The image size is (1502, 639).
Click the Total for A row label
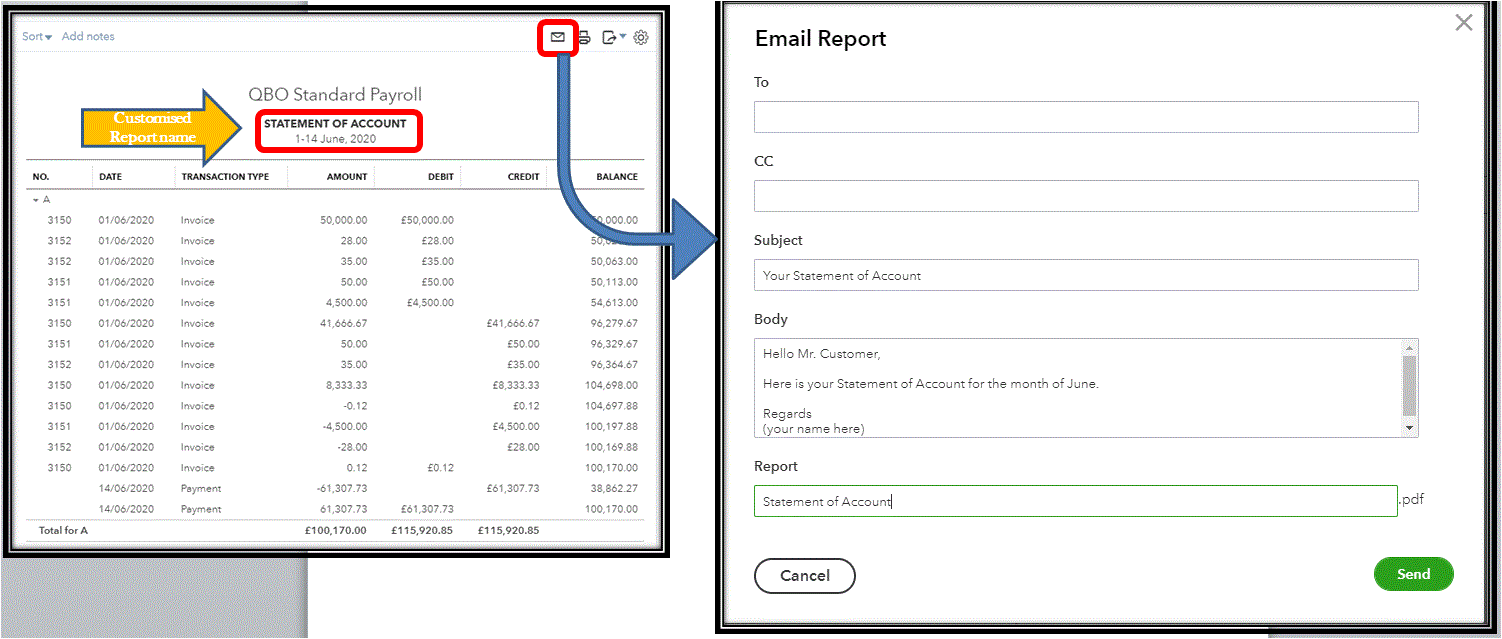coord(63,531)
